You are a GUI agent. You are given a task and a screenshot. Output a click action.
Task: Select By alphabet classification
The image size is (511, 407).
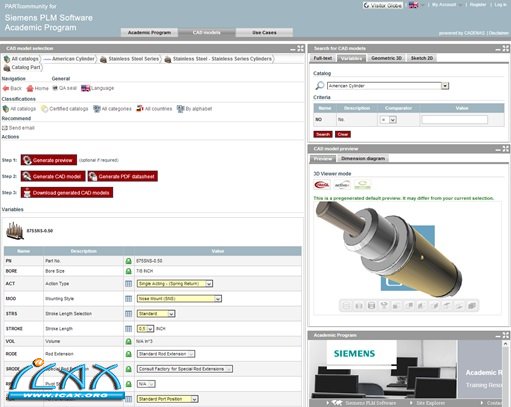click(x=194, y=109)
